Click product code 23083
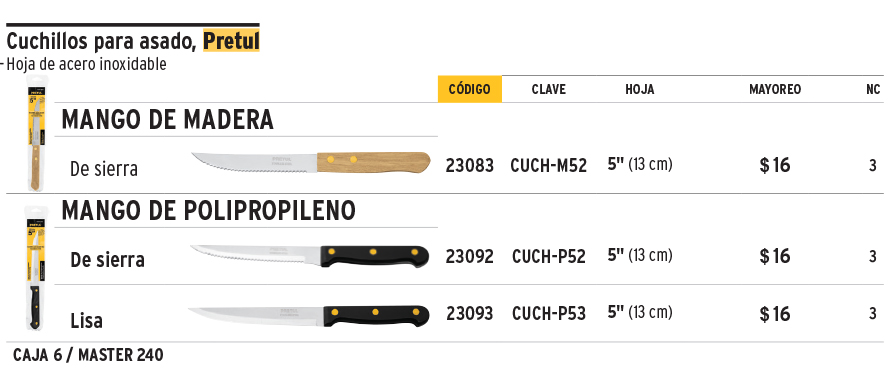 tap(470, 166)
